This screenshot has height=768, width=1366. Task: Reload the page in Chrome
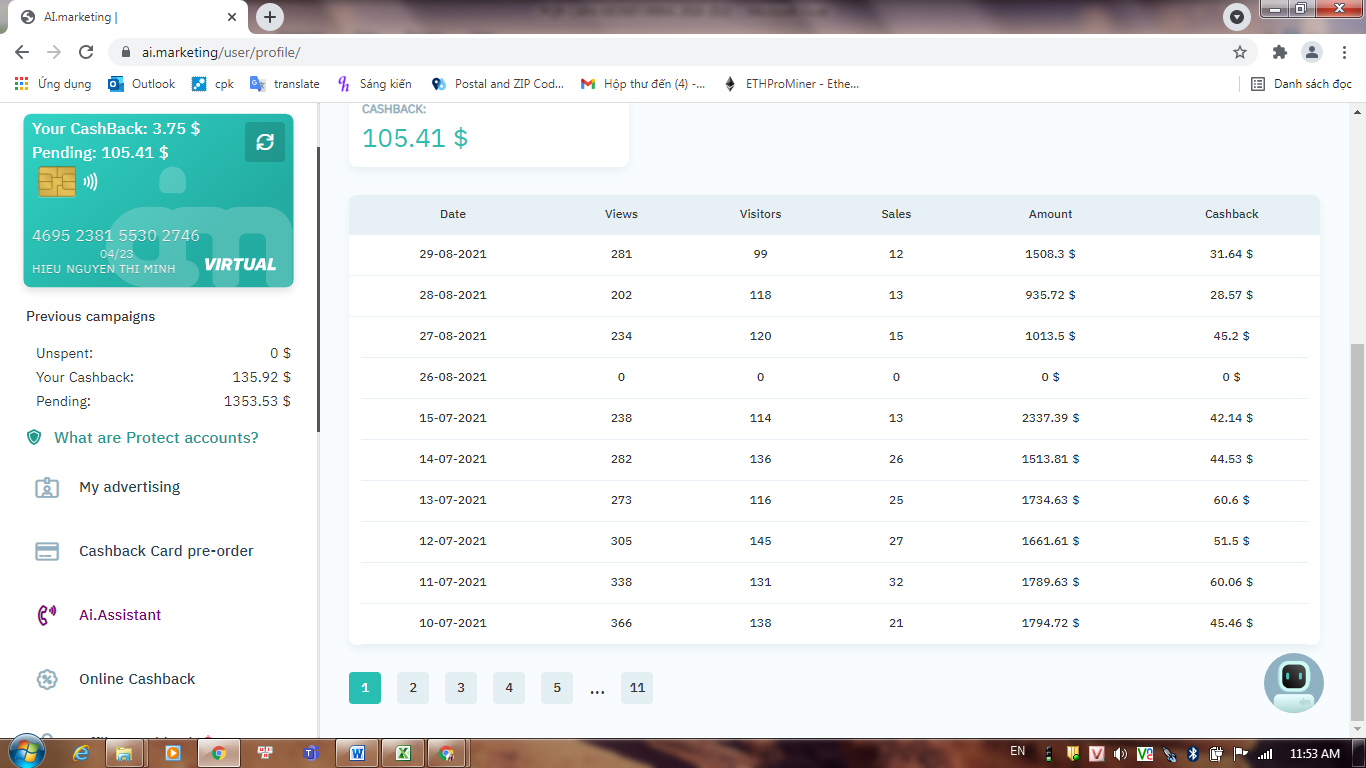pos(86,52)
